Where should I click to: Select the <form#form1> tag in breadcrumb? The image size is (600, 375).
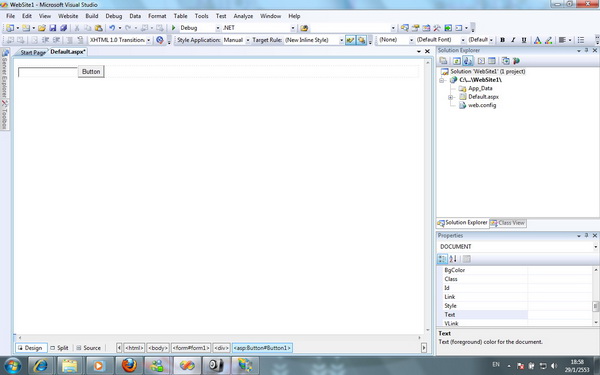pyautogui.click(x=191, y=348)
